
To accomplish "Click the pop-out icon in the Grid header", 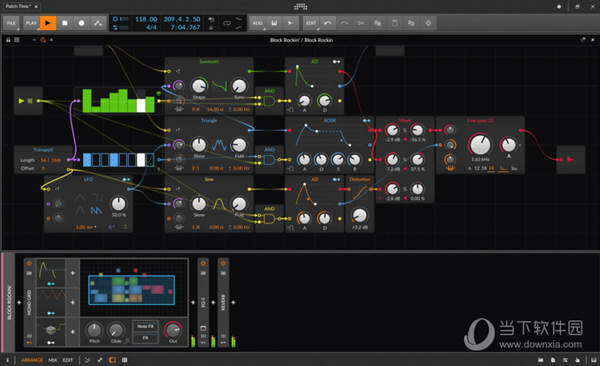I will tap(583, 40).
